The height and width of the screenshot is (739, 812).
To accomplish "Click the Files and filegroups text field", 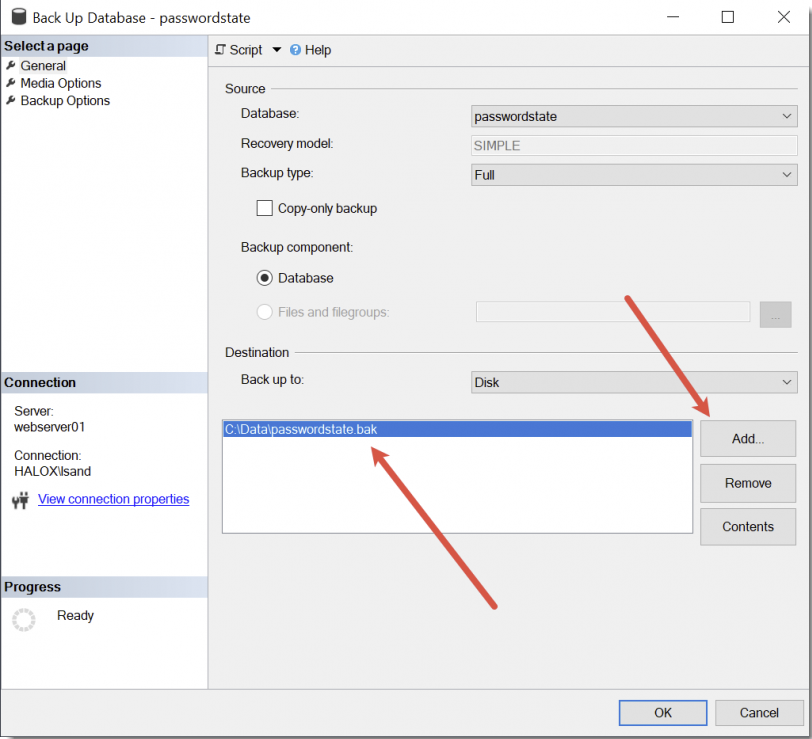I will (613, 312).
